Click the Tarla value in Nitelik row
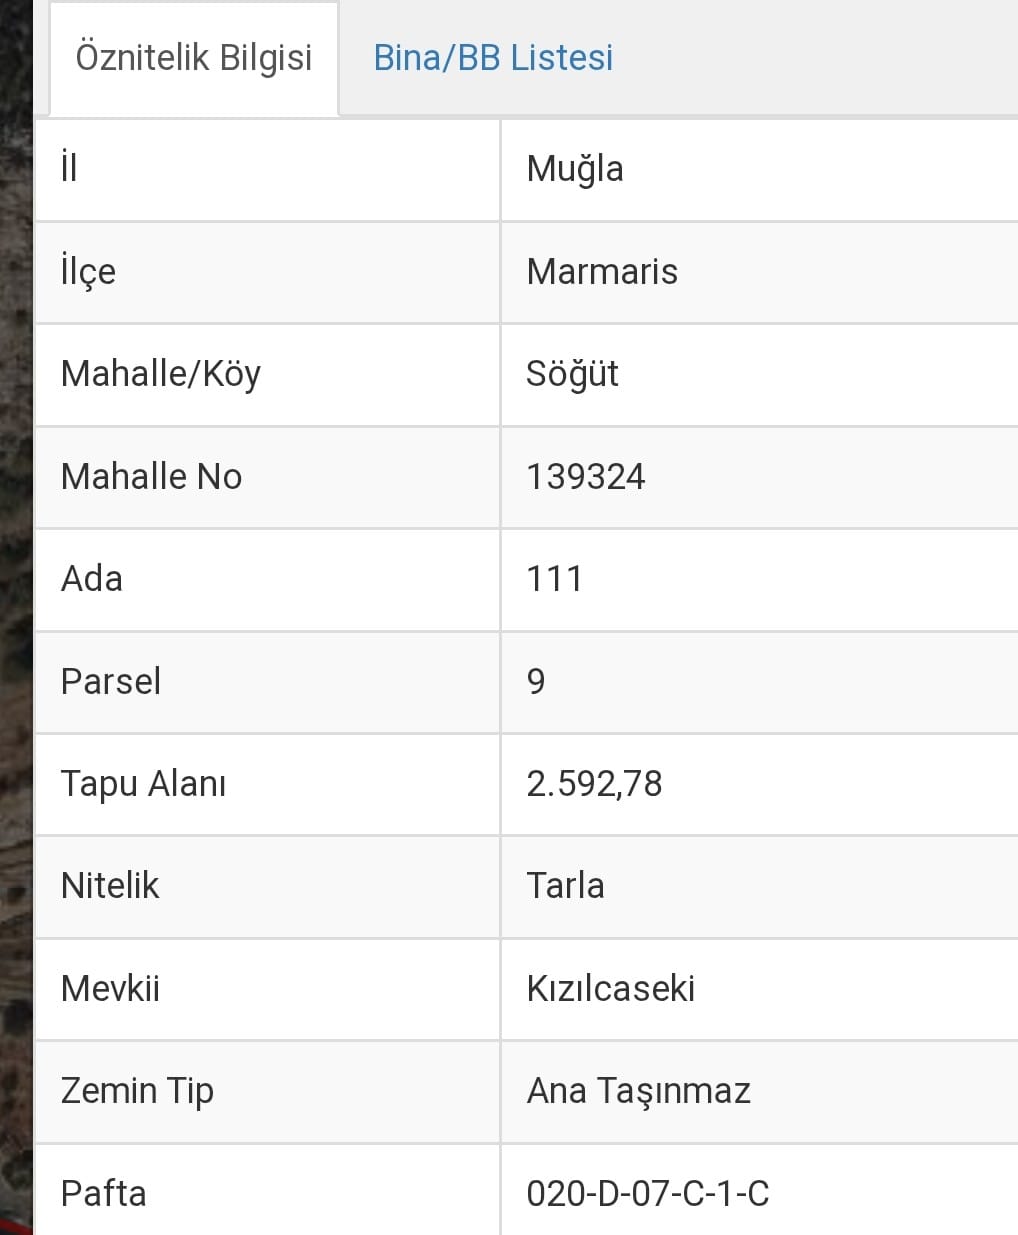Viewport: 1018px width, 1235px height. [565, 886]
